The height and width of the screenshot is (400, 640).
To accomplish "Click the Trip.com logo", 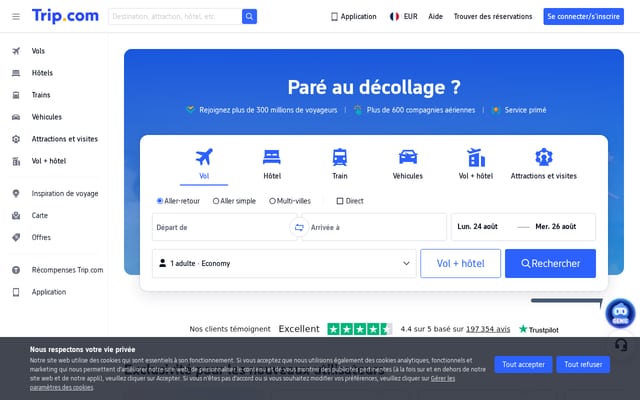I will (x=65, y=16).
